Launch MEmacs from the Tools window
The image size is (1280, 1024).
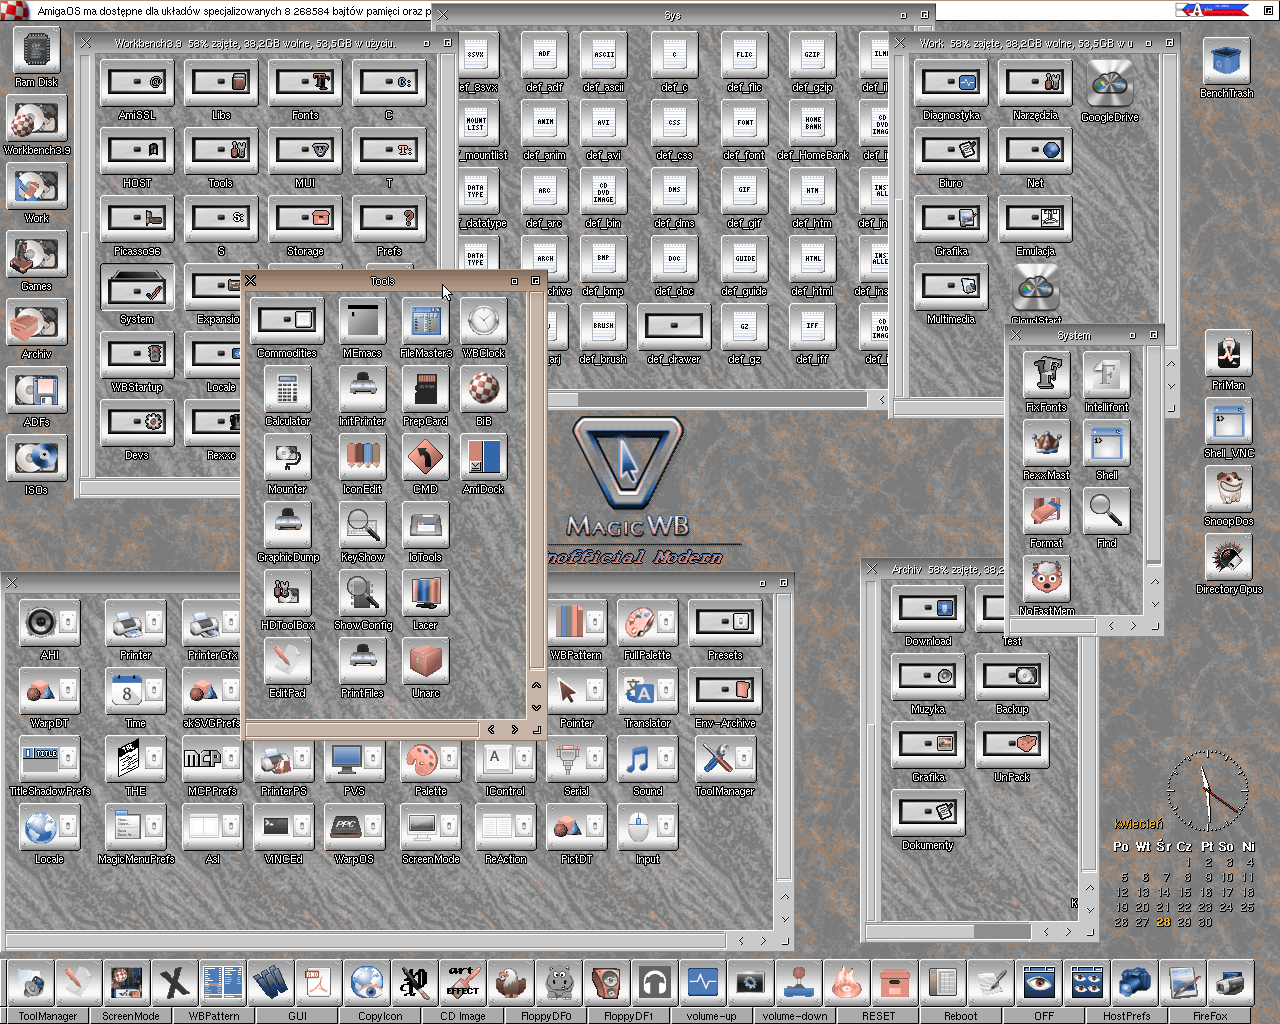(362, 320)
